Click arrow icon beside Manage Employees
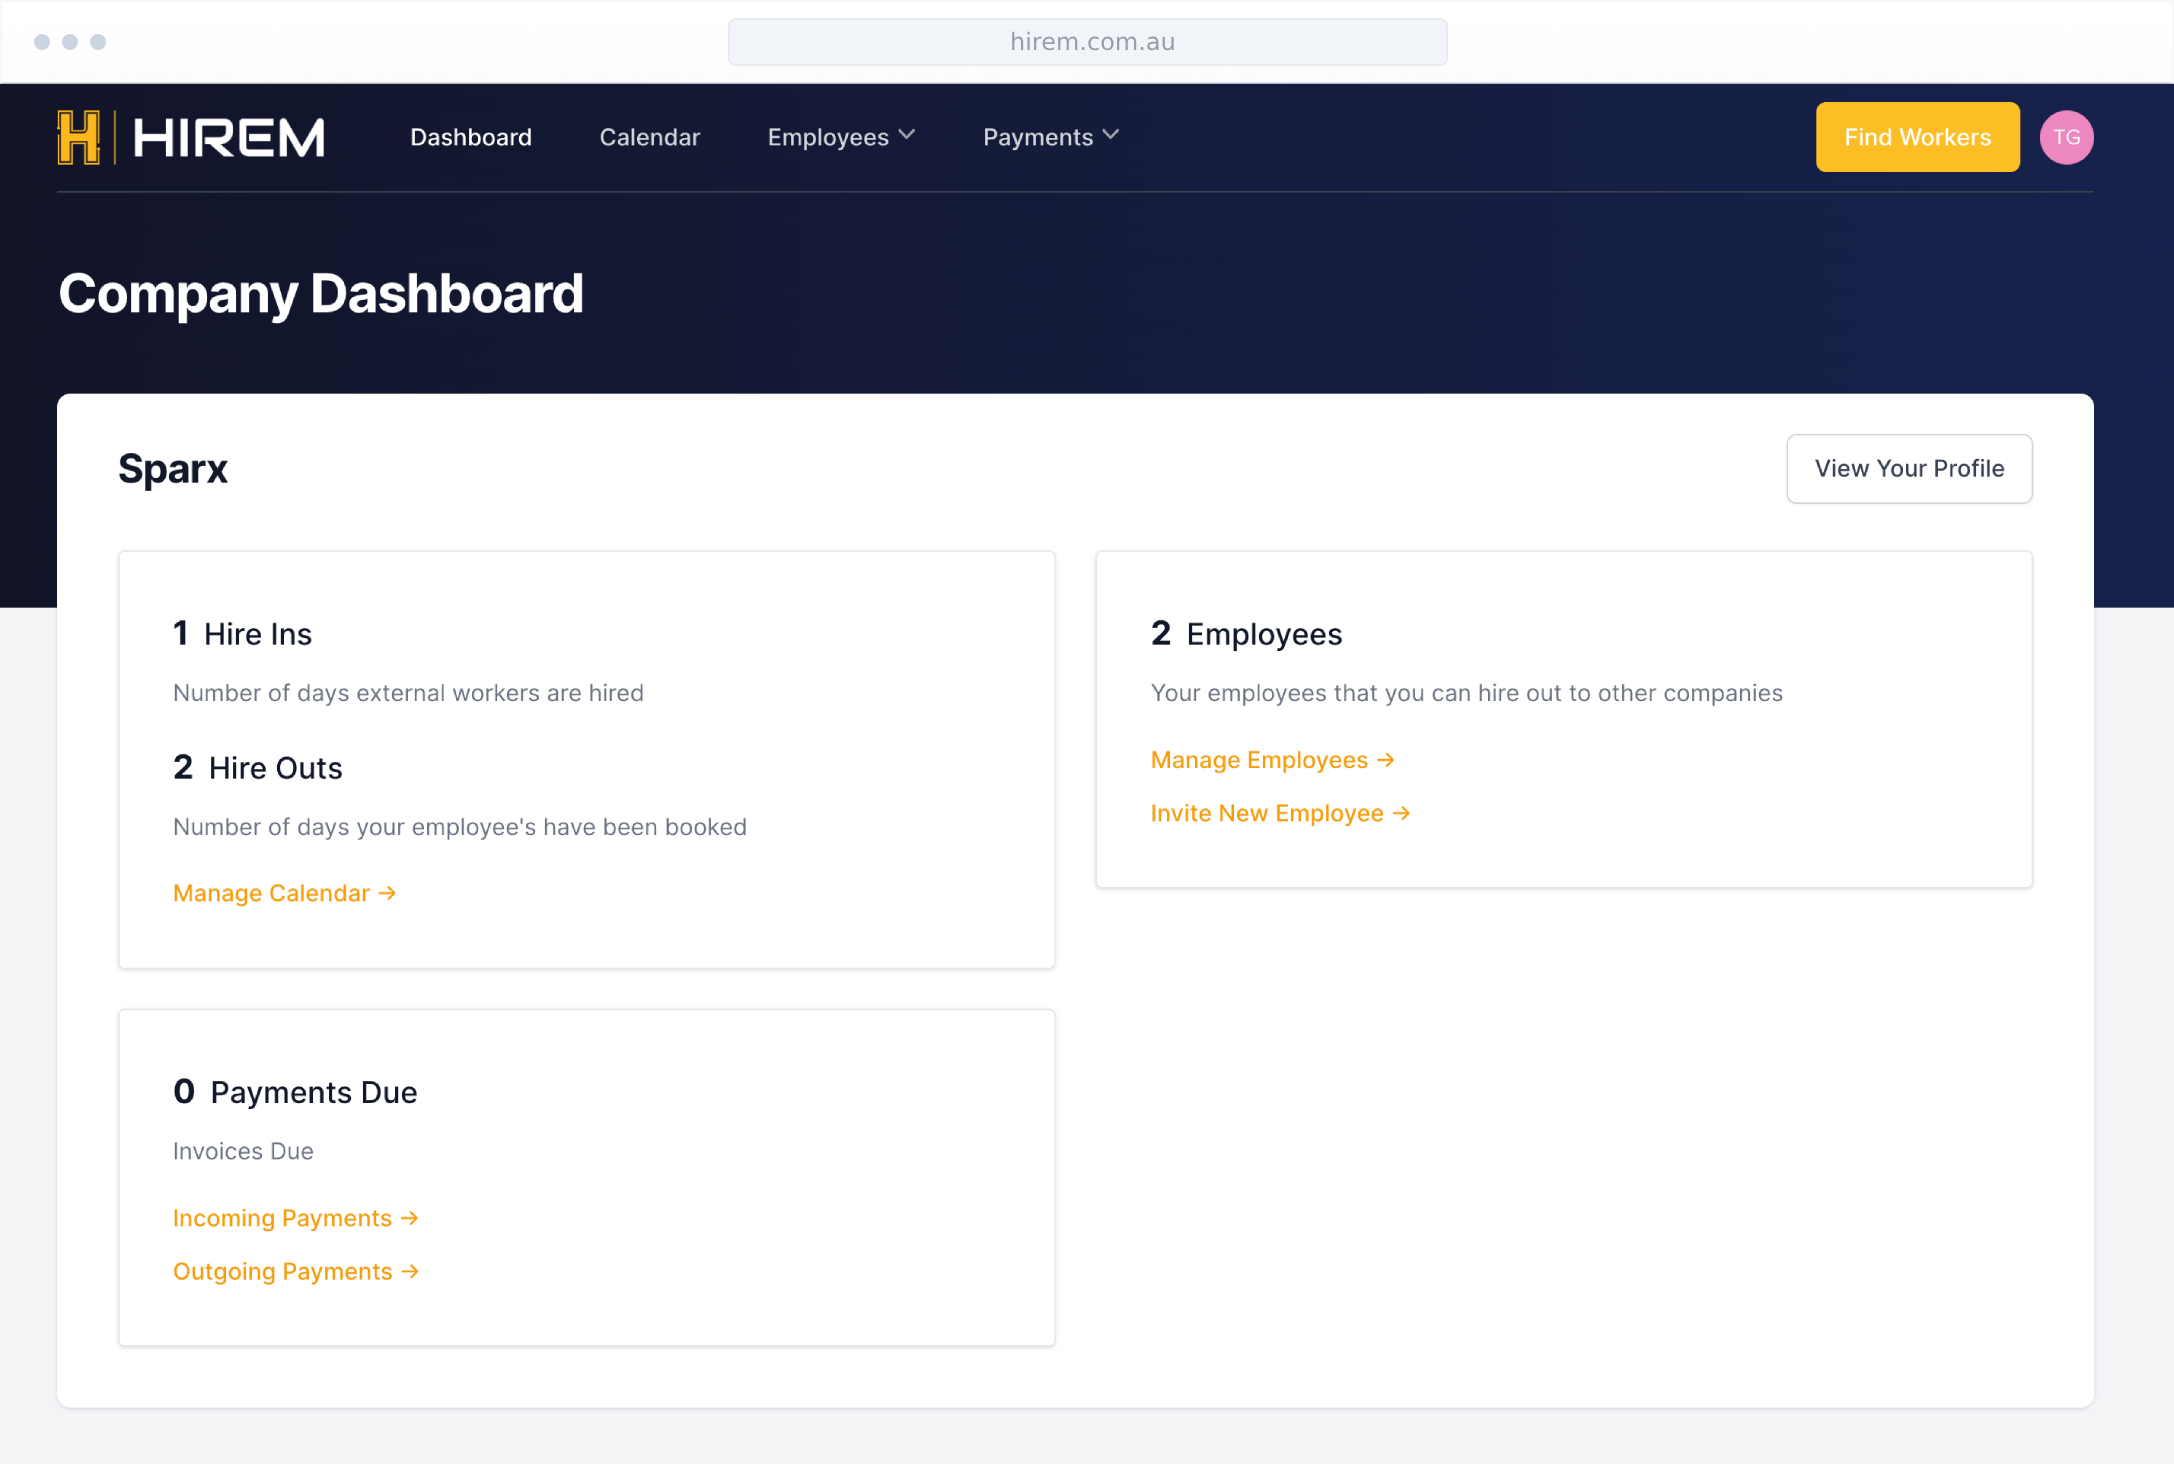Viewport: 2174px width, 1464px height. coord(1386,760)
